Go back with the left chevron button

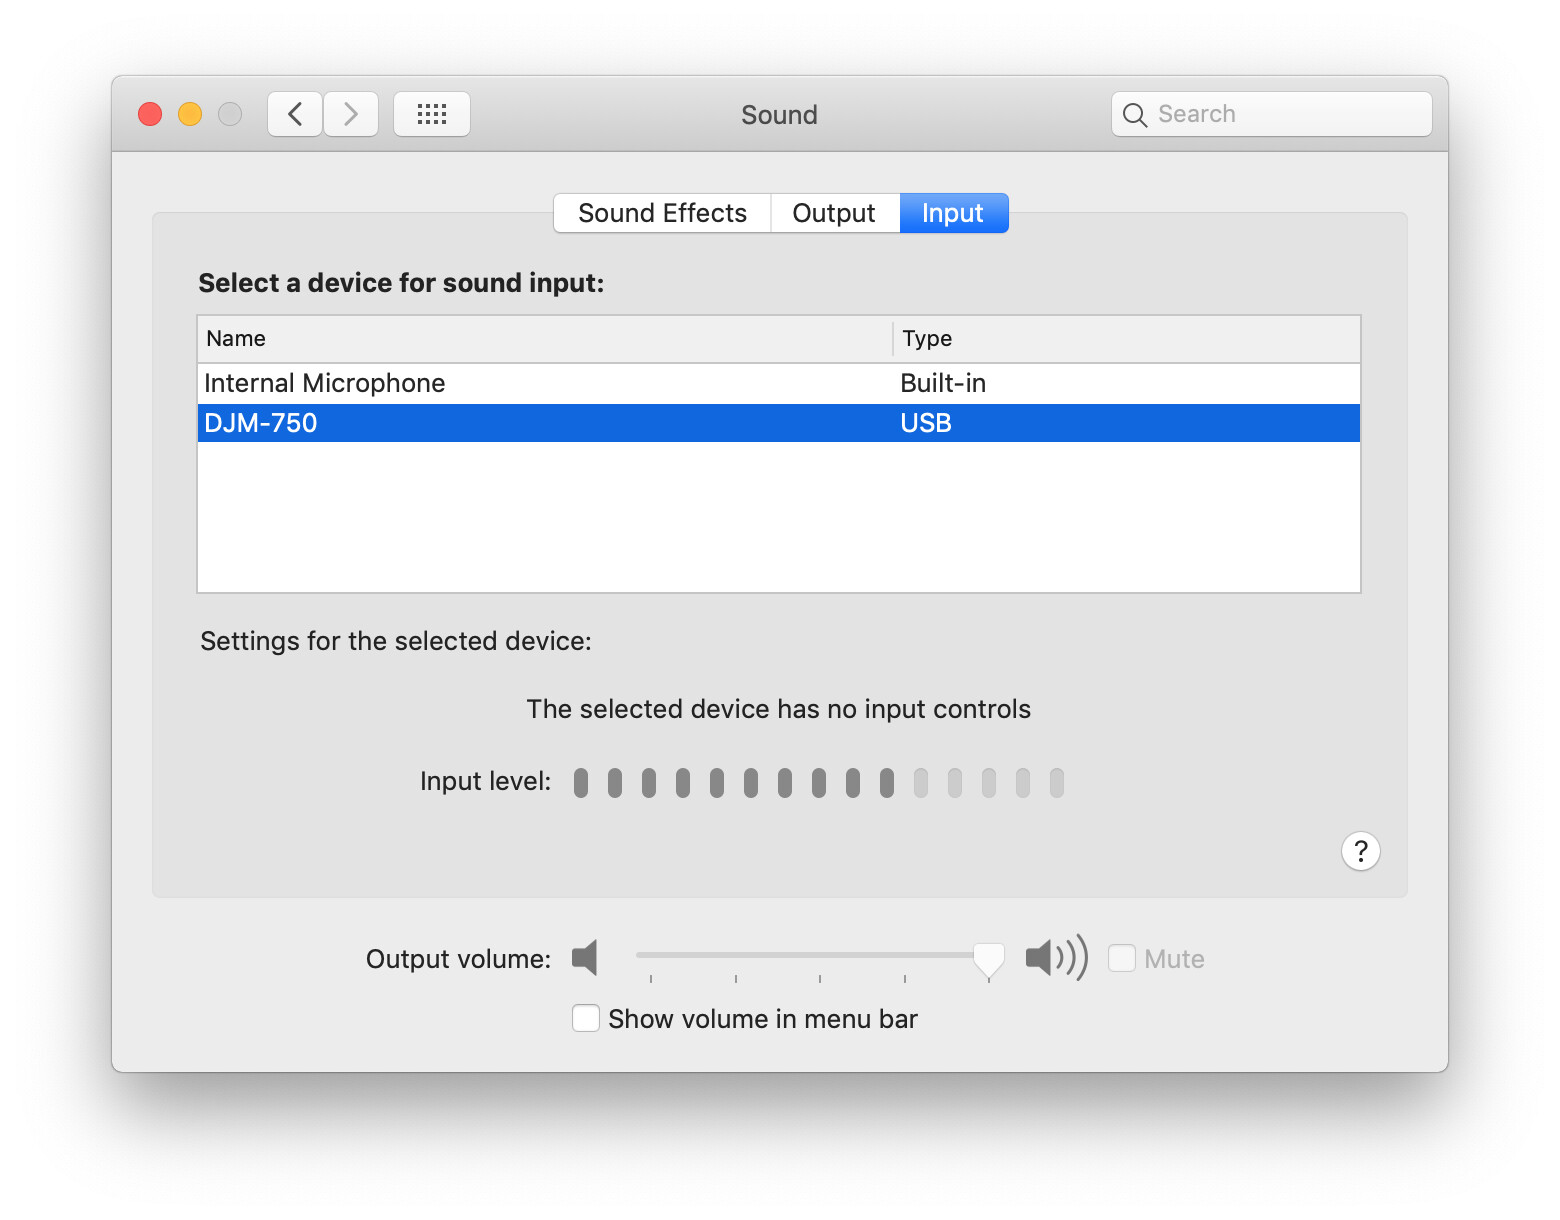click(x=295, y=114)
